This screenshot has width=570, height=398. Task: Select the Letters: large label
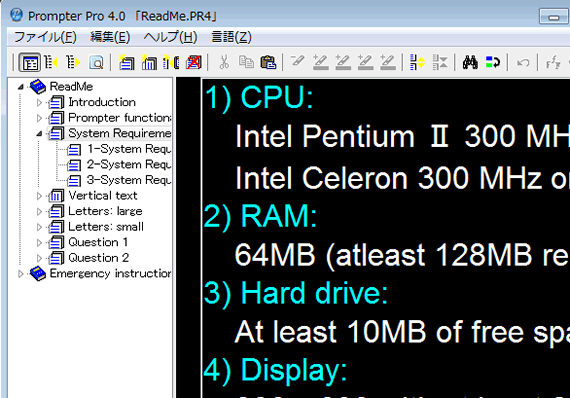click(x=105, y=211)
